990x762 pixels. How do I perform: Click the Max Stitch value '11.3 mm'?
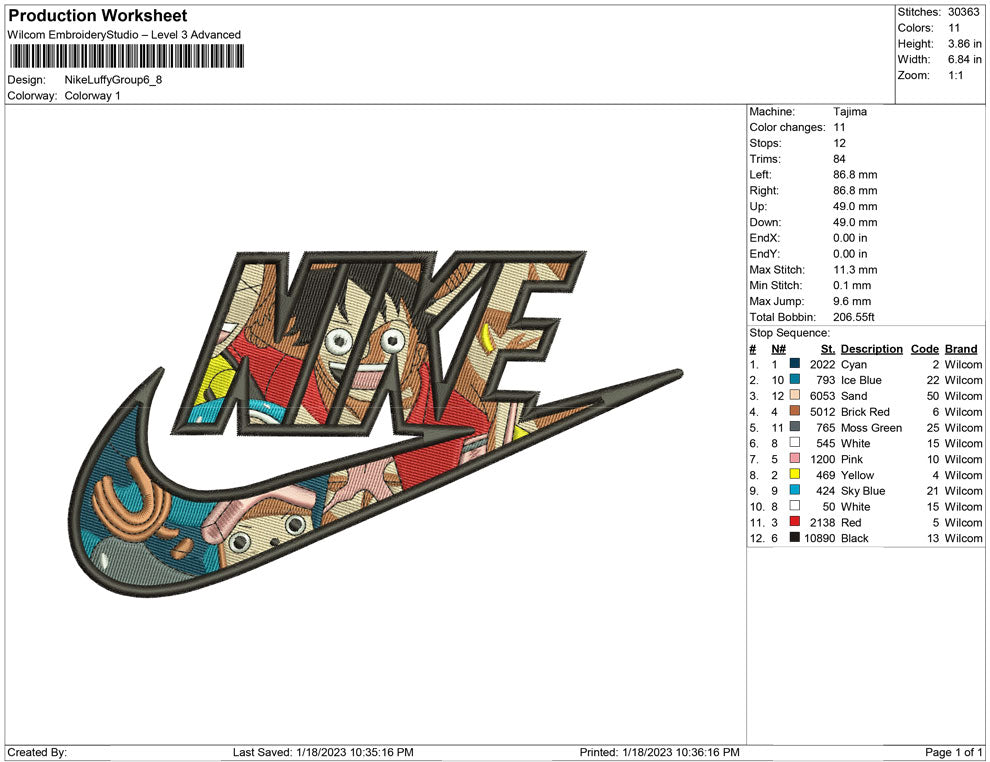pos(855,270)
